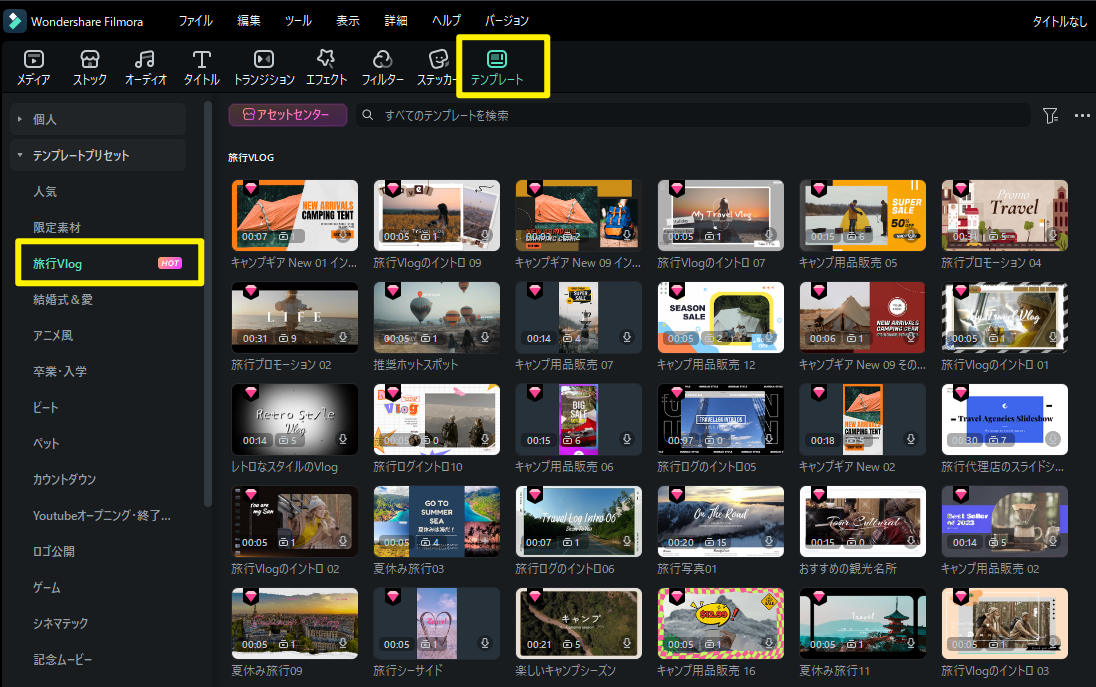Select the 結婚式＆愛 category
This screenshot has width=1096, height=687.
62,299
